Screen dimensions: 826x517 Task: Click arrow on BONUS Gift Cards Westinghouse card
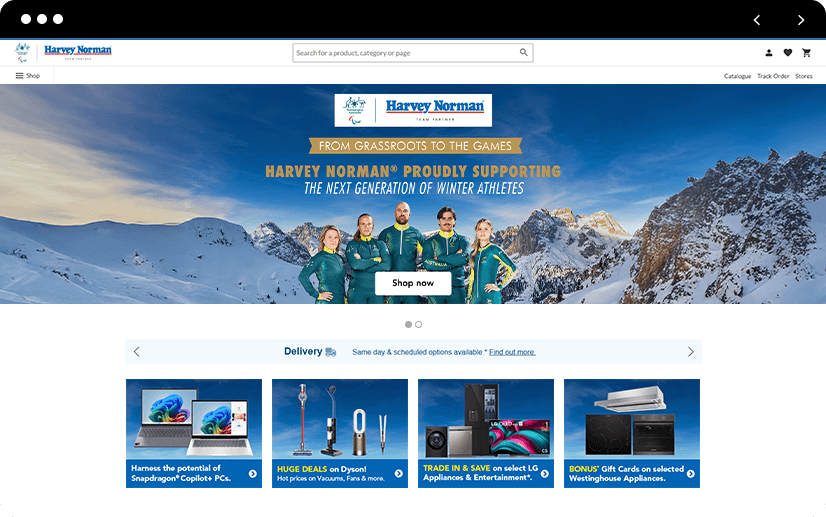pos(691,474)
